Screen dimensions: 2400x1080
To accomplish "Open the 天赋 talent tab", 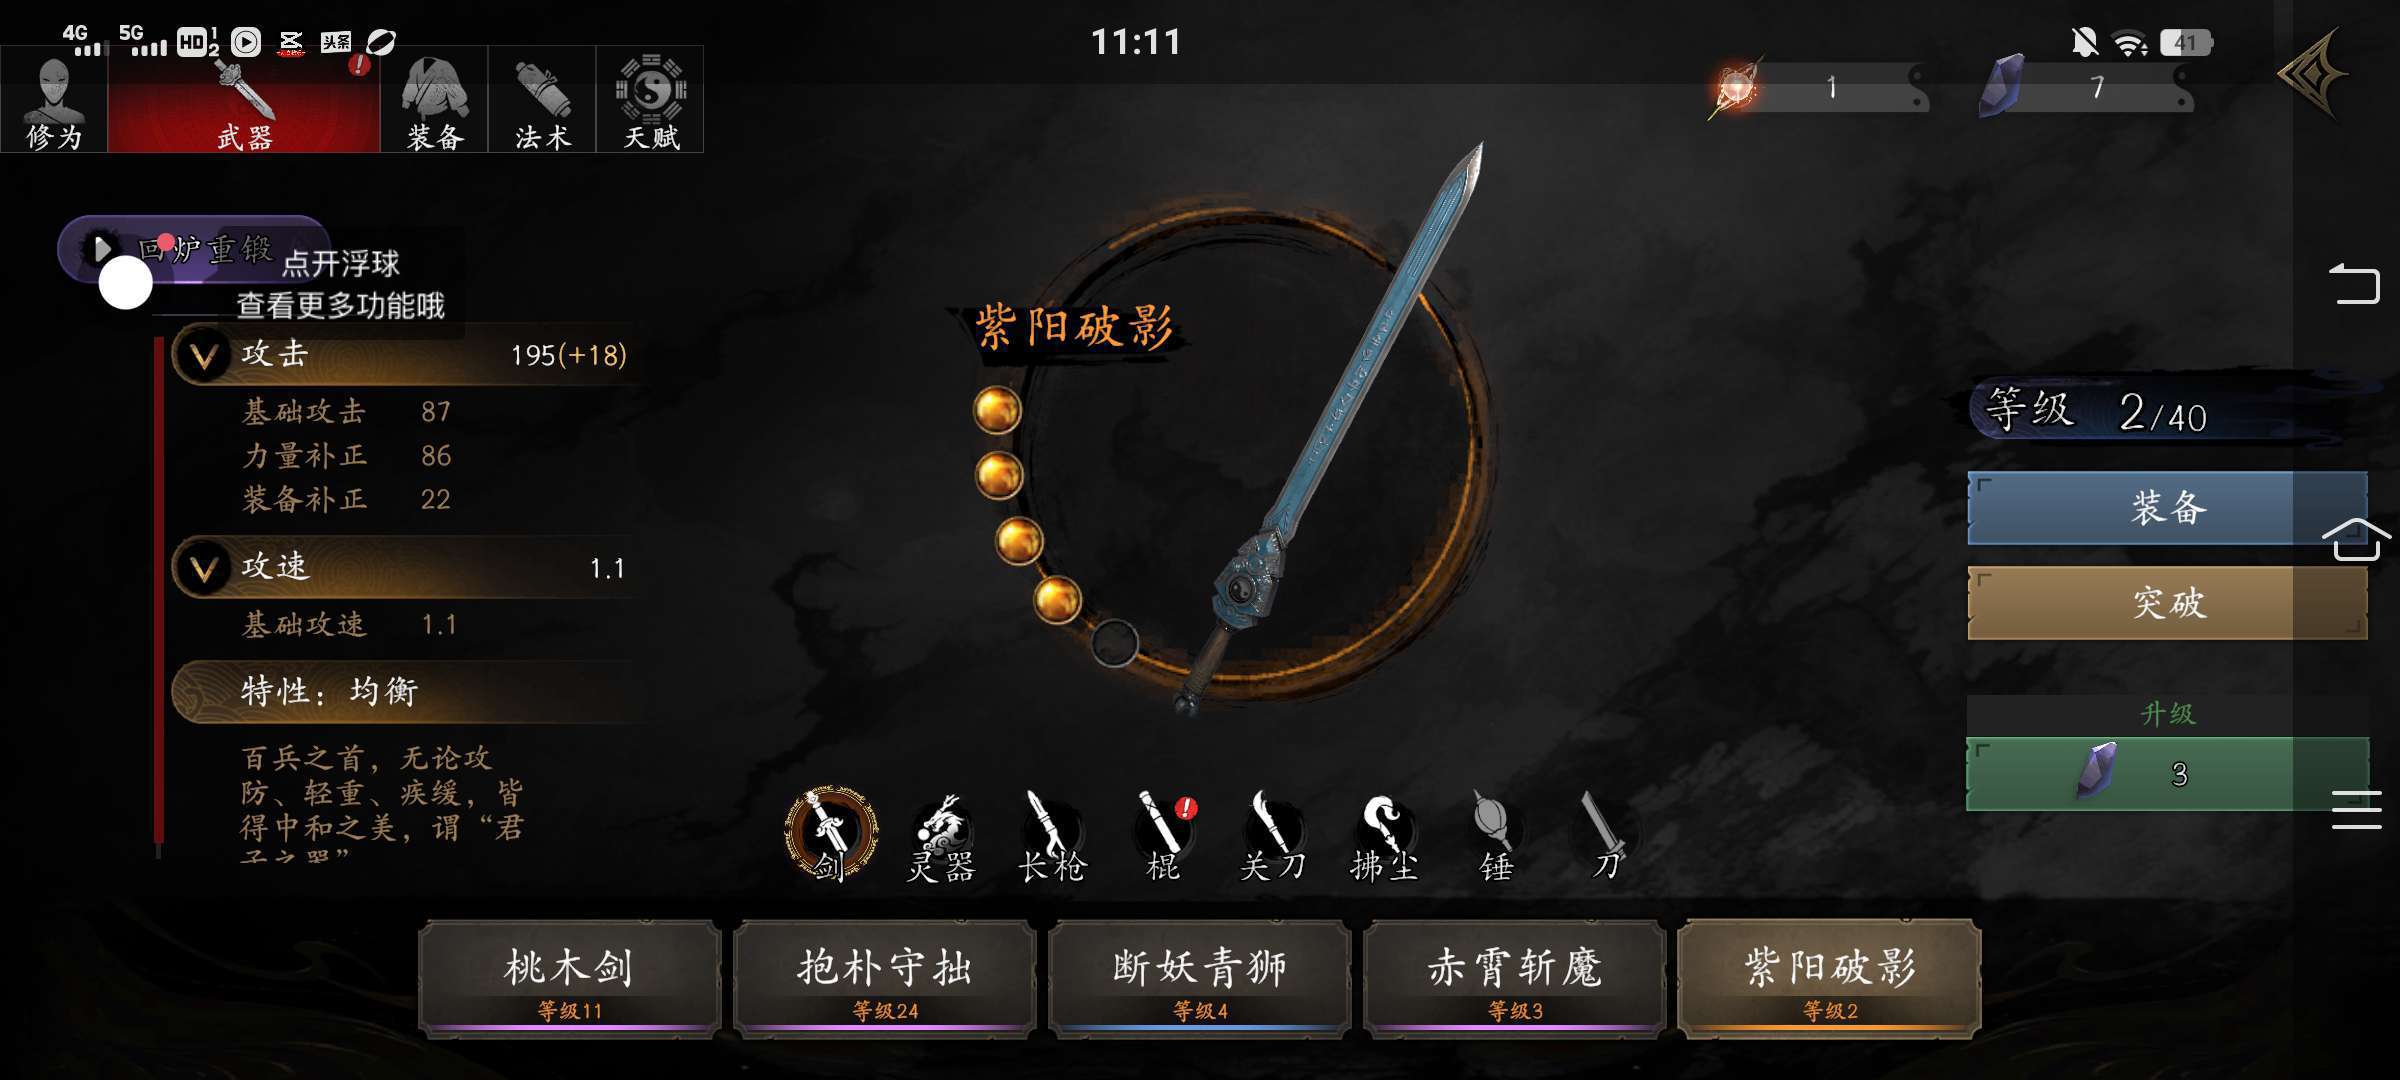I will (650, 100).
